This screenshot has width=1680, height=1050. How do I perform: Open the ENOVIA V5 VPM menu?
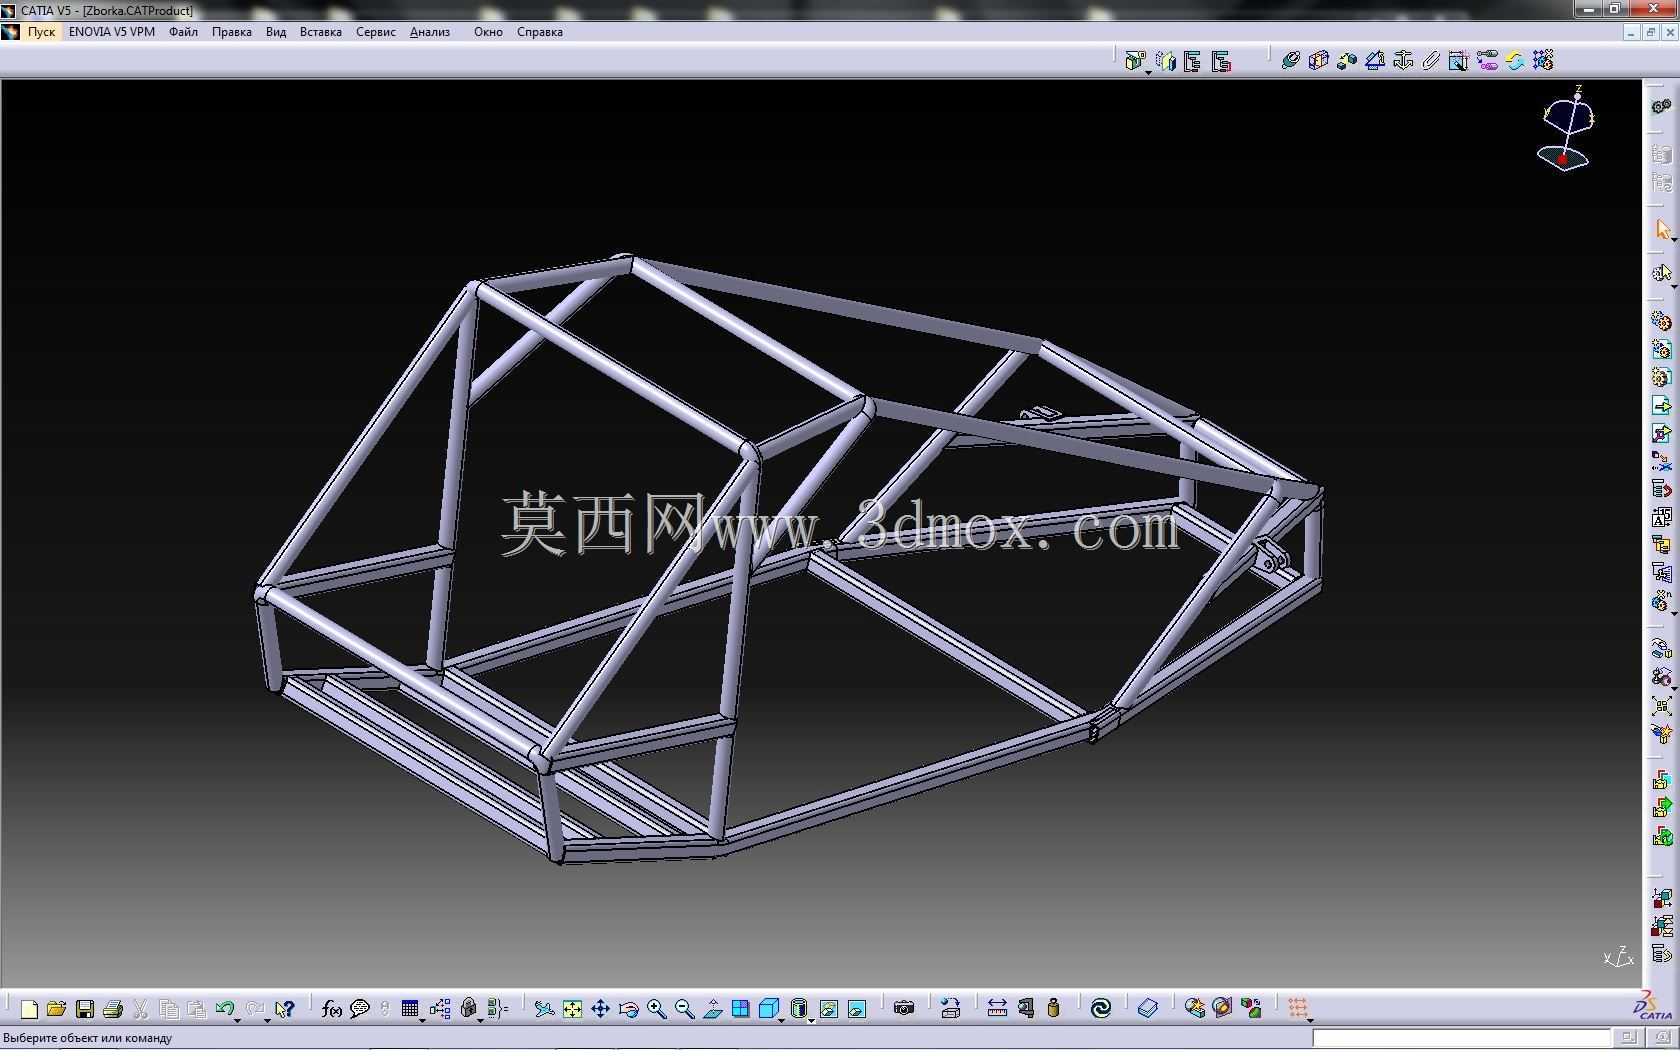(112, 32)
